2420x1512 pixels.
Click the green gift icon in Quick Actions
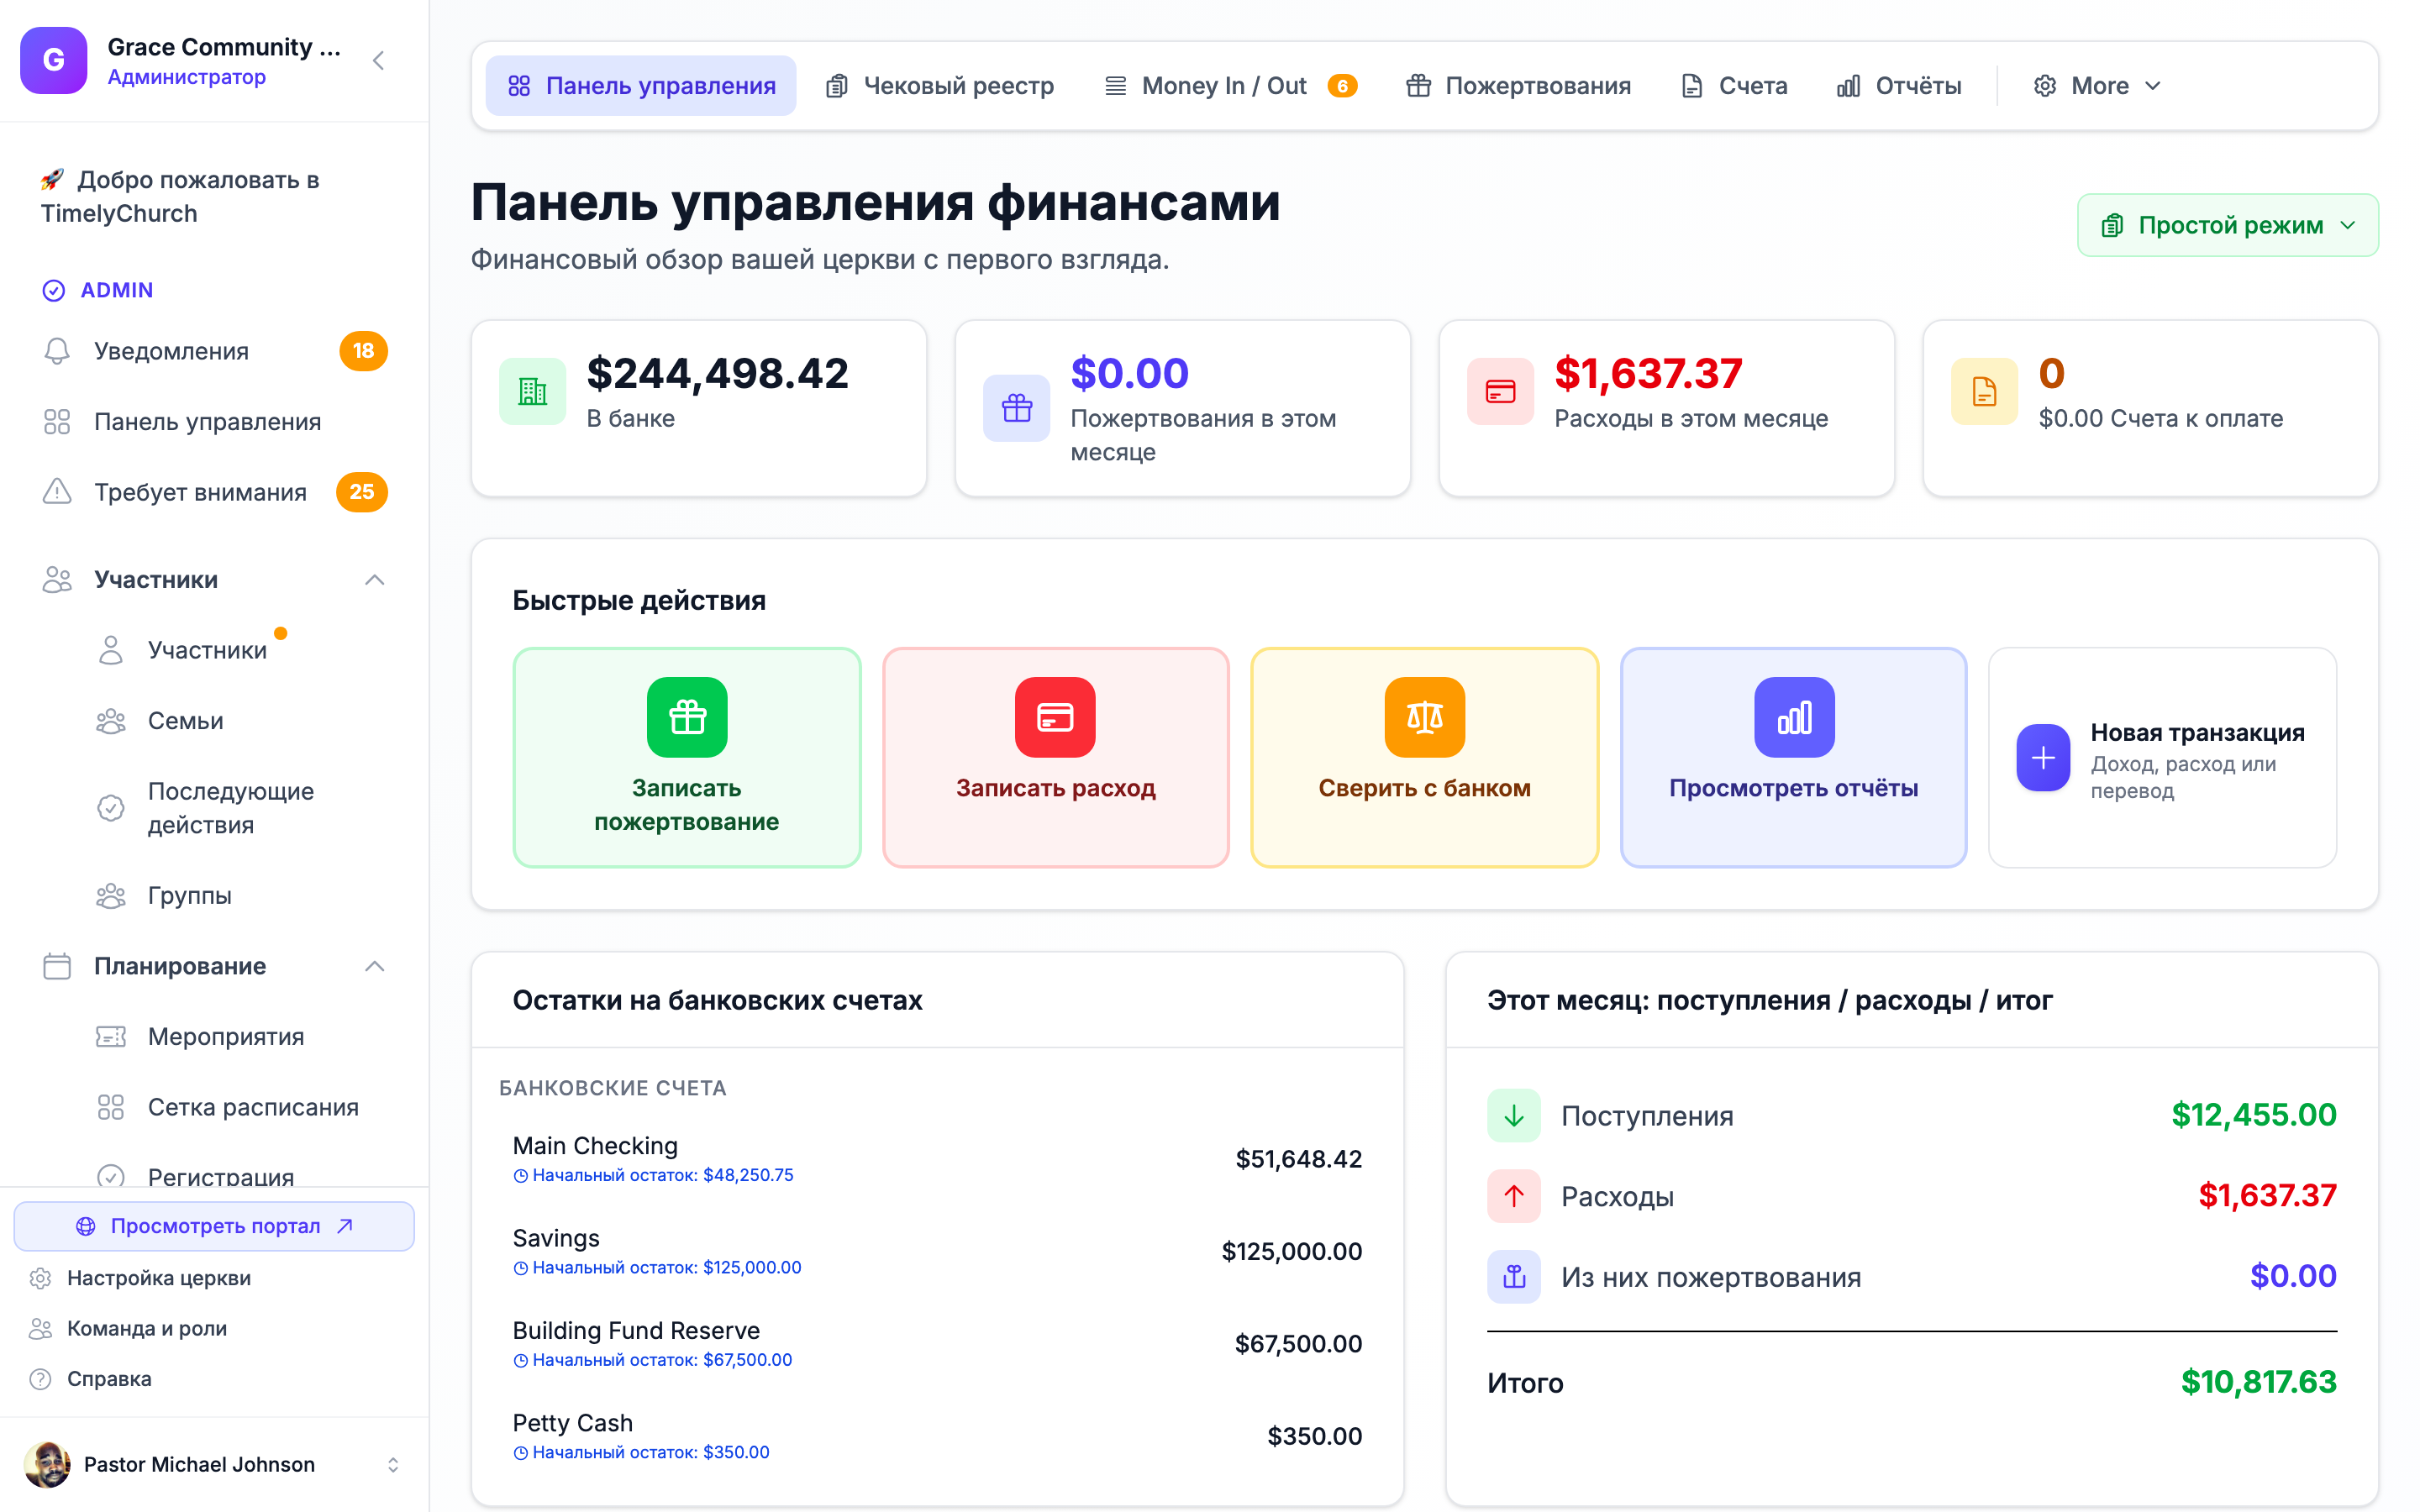click(687, 717)
